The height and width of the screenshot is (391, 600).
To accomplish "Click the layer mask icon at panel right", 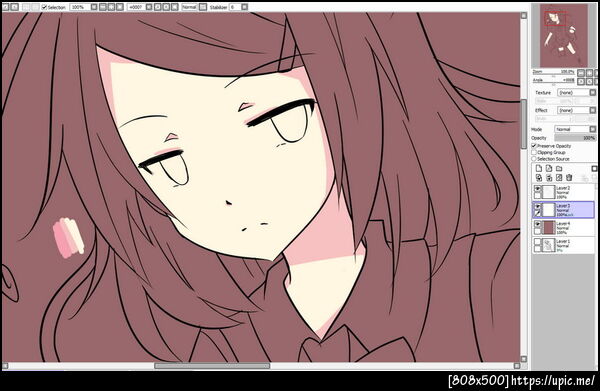I will click(594, 168).
